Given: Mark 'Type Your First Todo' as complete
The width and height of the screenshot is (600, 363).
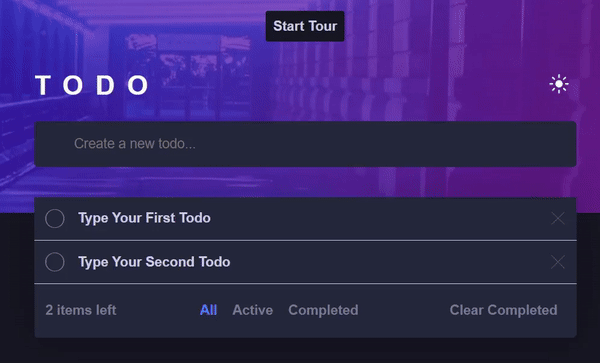Looking at the screenshot, I should 55,218.
